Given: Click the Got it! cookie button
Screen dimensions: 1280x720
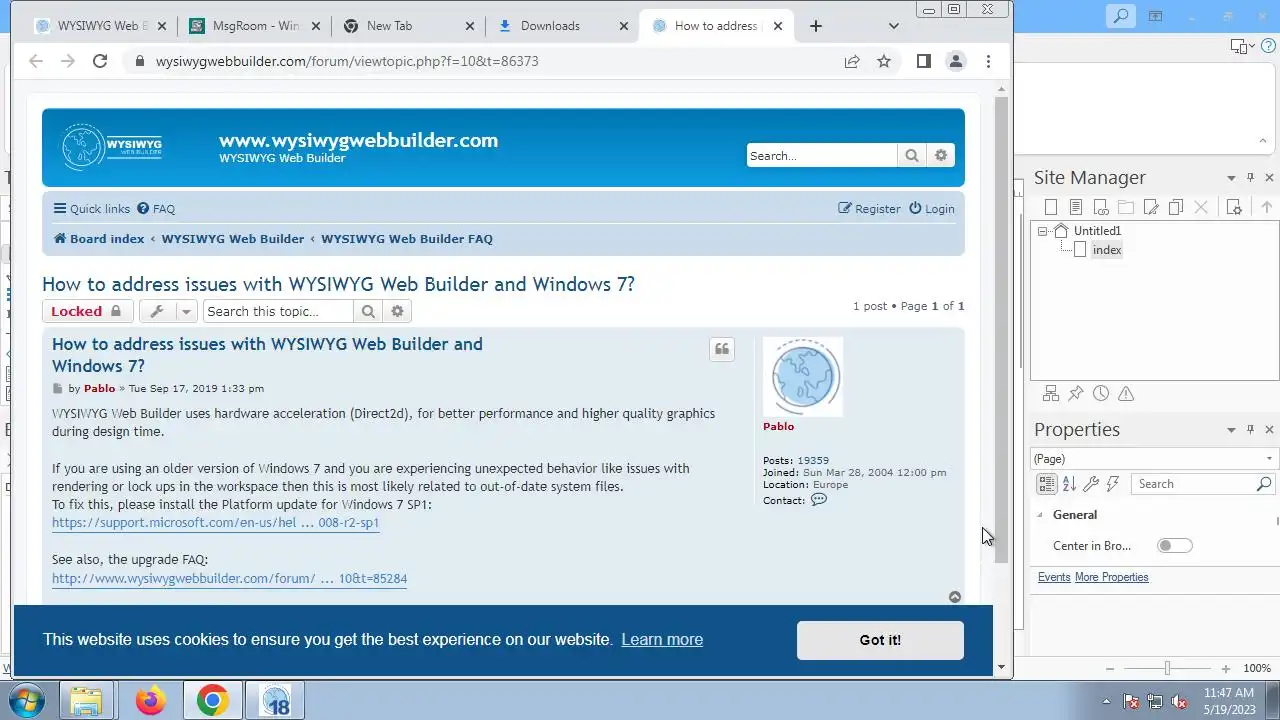Looking at the screenshot, I should tap(880, 640).
